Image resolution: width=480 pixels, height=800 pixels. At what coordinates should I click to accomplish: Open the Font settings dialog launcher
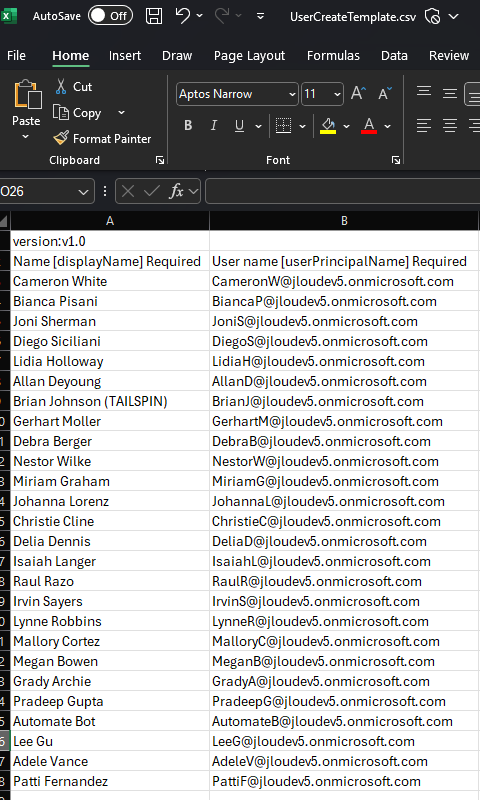point(395,160)
